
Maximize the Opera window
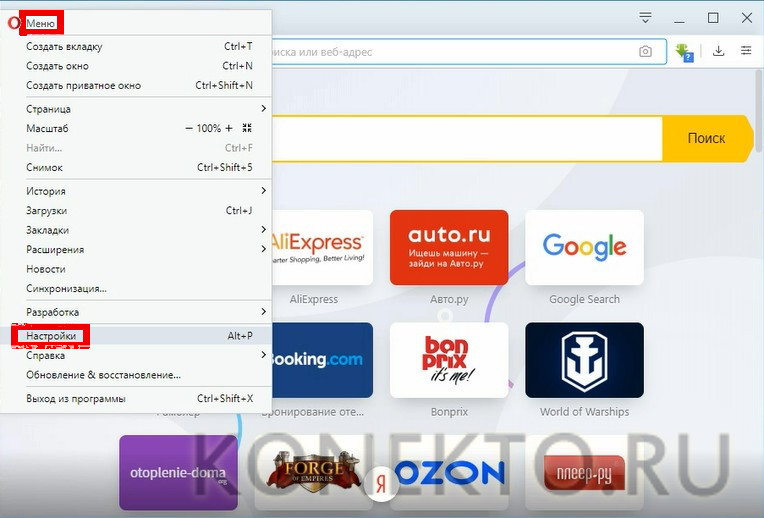pos(713,18)
